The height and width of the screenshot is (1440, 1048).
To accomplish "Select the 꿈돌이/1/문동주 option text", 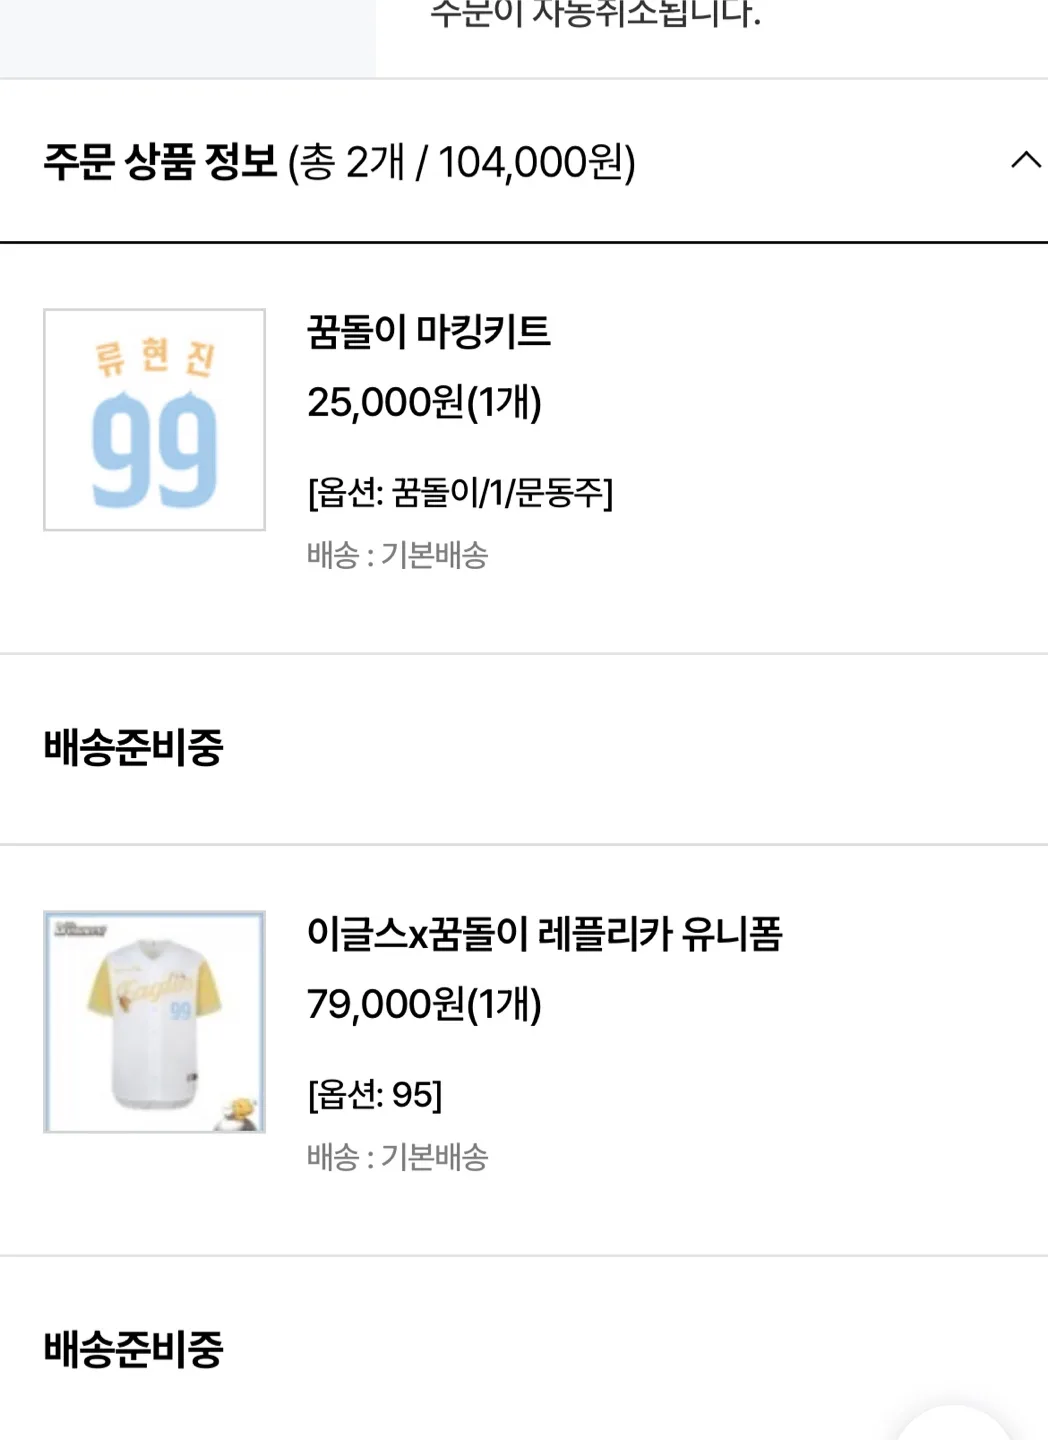I will (460, 492).
